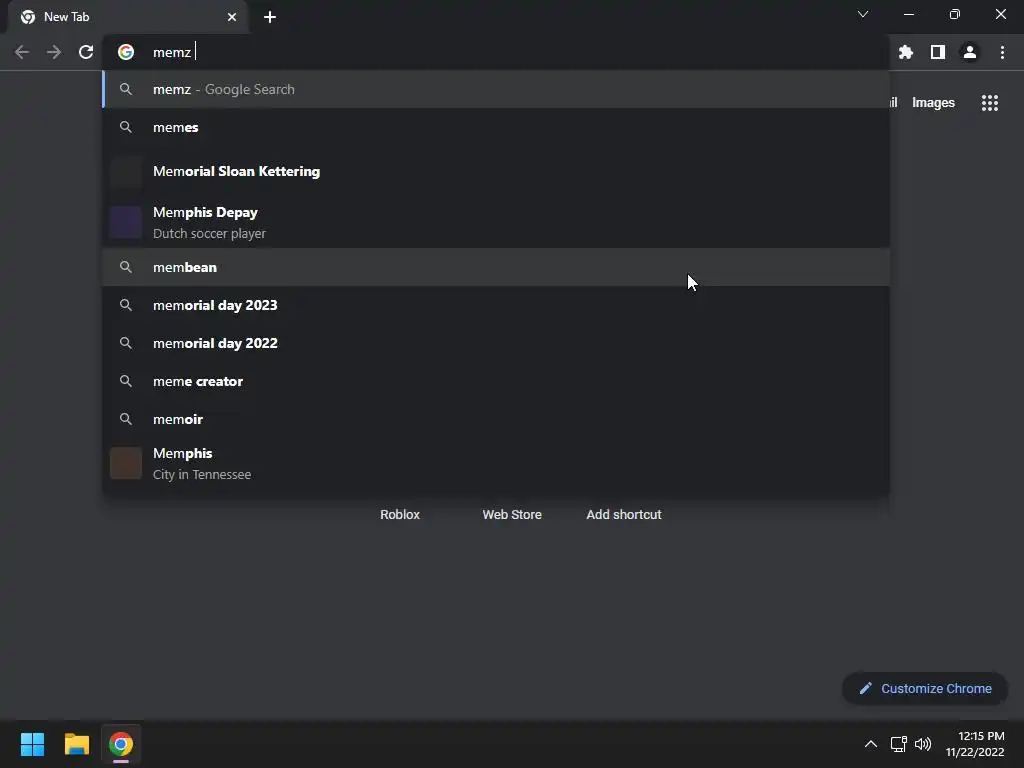Select the 'memoir' suggestion

click(496, 419)
